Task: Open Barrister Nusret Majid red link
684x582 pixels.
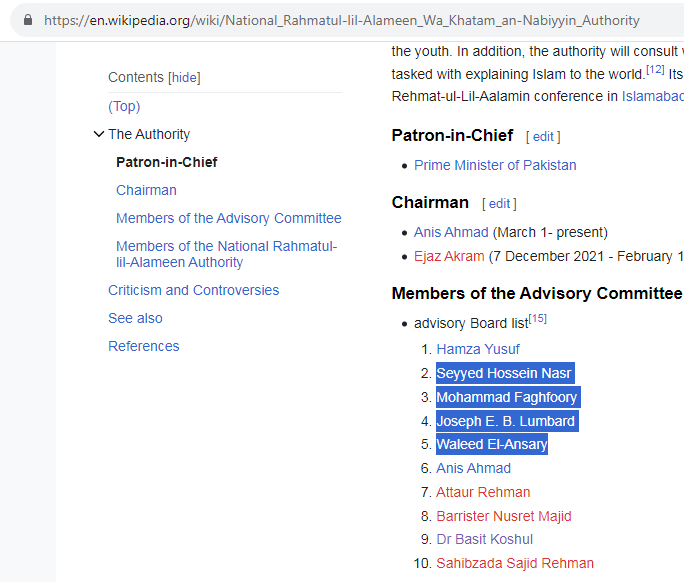Action: 503,516
